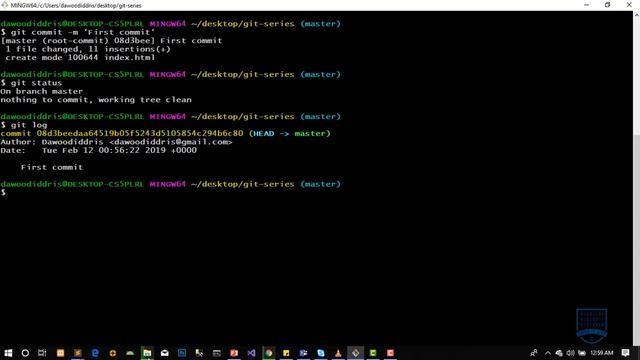Click the Git Bash title bar icon

coord(4,5)
